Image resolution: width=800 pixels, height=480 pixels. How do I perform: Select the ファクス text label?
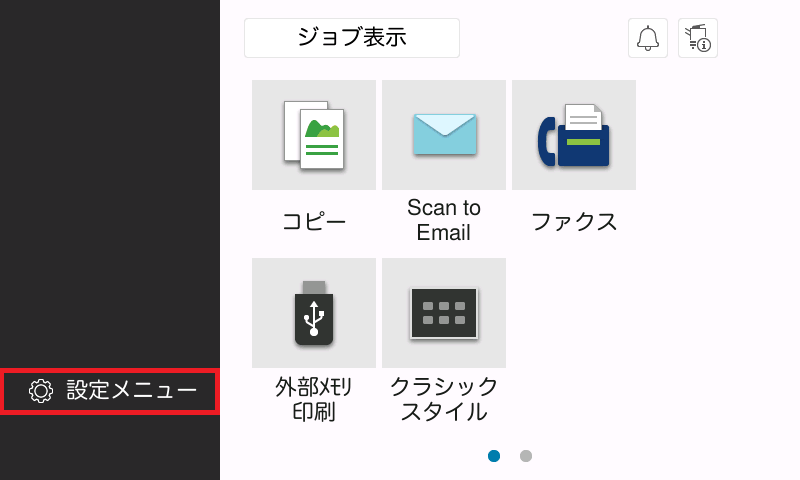coord(574,221)
